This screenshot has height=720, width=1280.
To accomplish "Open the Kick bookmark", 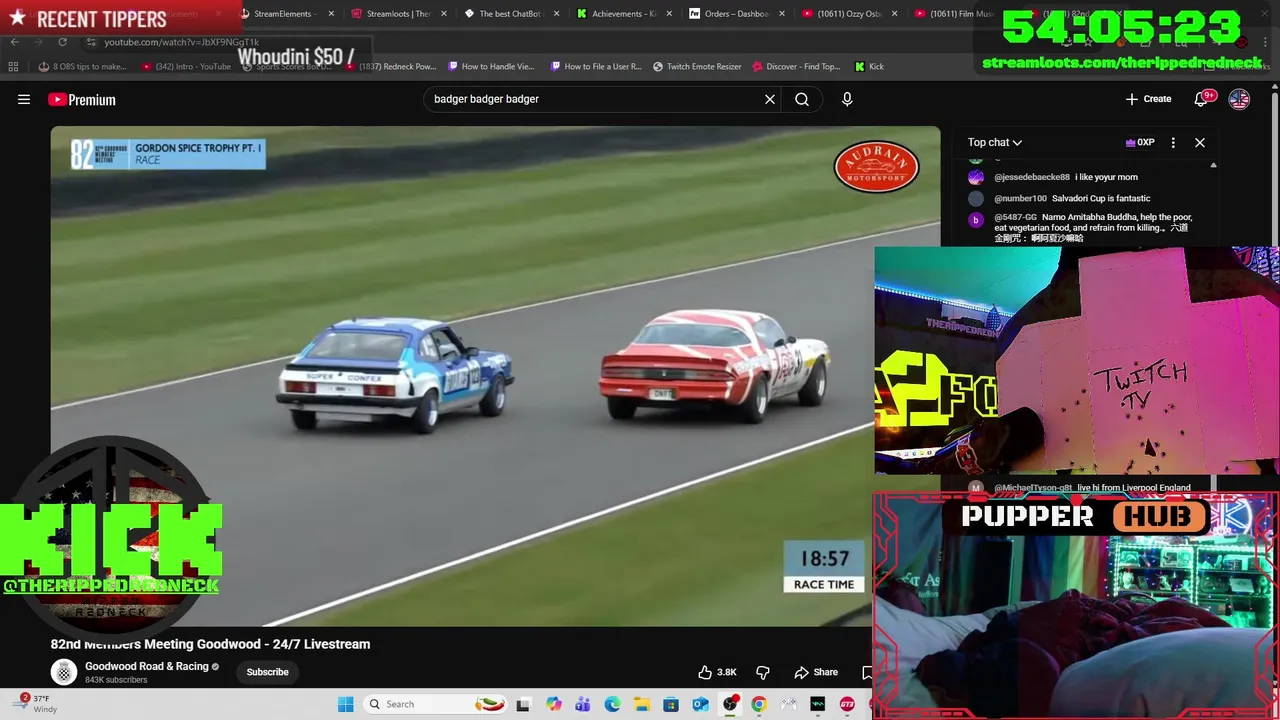I will pos(869,66).
